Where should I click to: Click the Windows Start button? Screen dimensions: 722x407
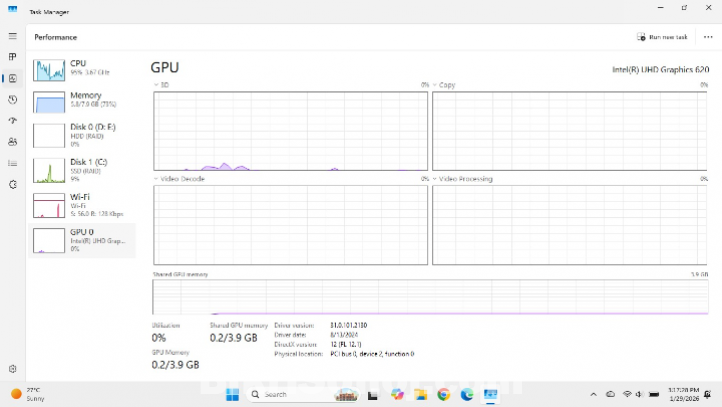tap(233, 394)
